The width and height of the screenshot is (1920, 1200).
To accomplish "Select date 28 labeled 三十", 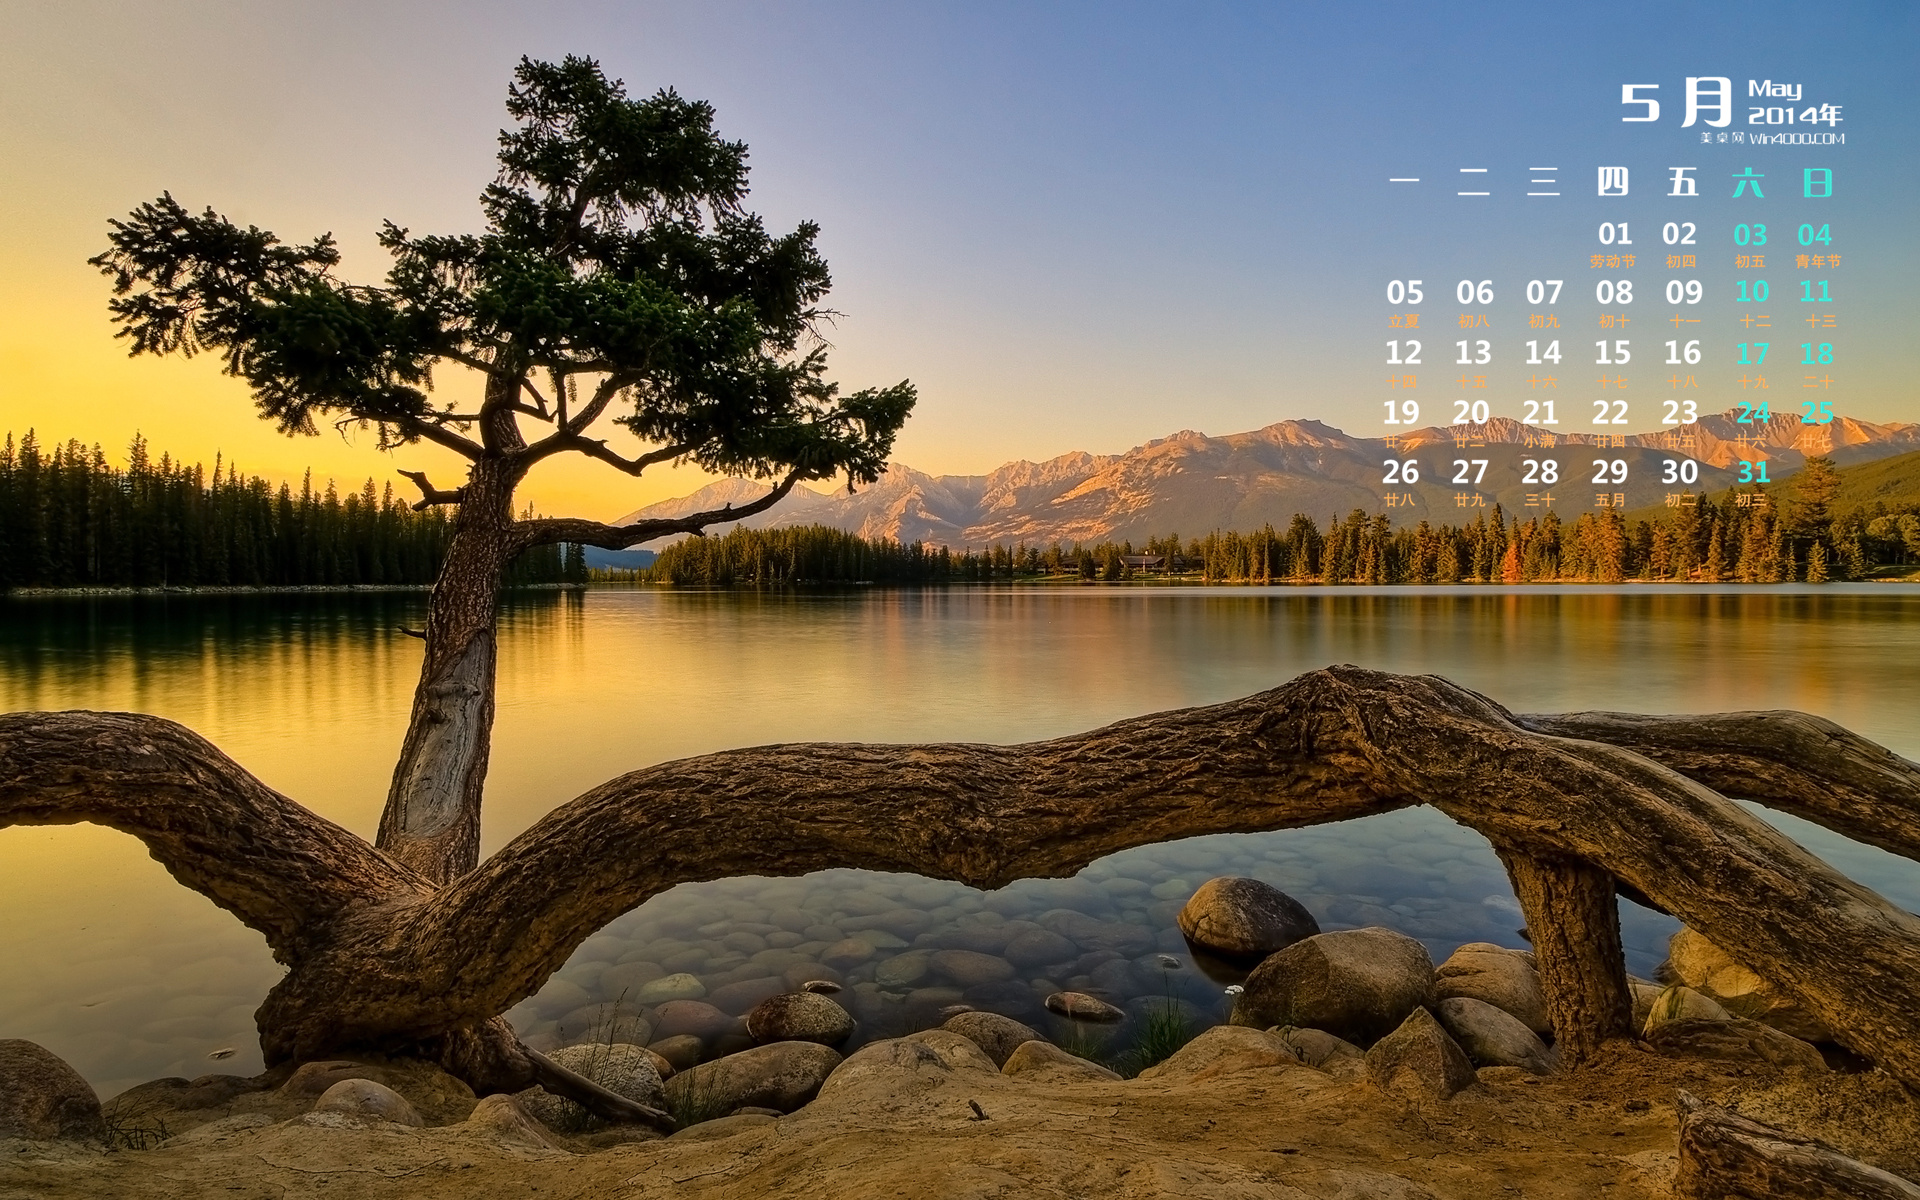I will [x=1540, y=482].
